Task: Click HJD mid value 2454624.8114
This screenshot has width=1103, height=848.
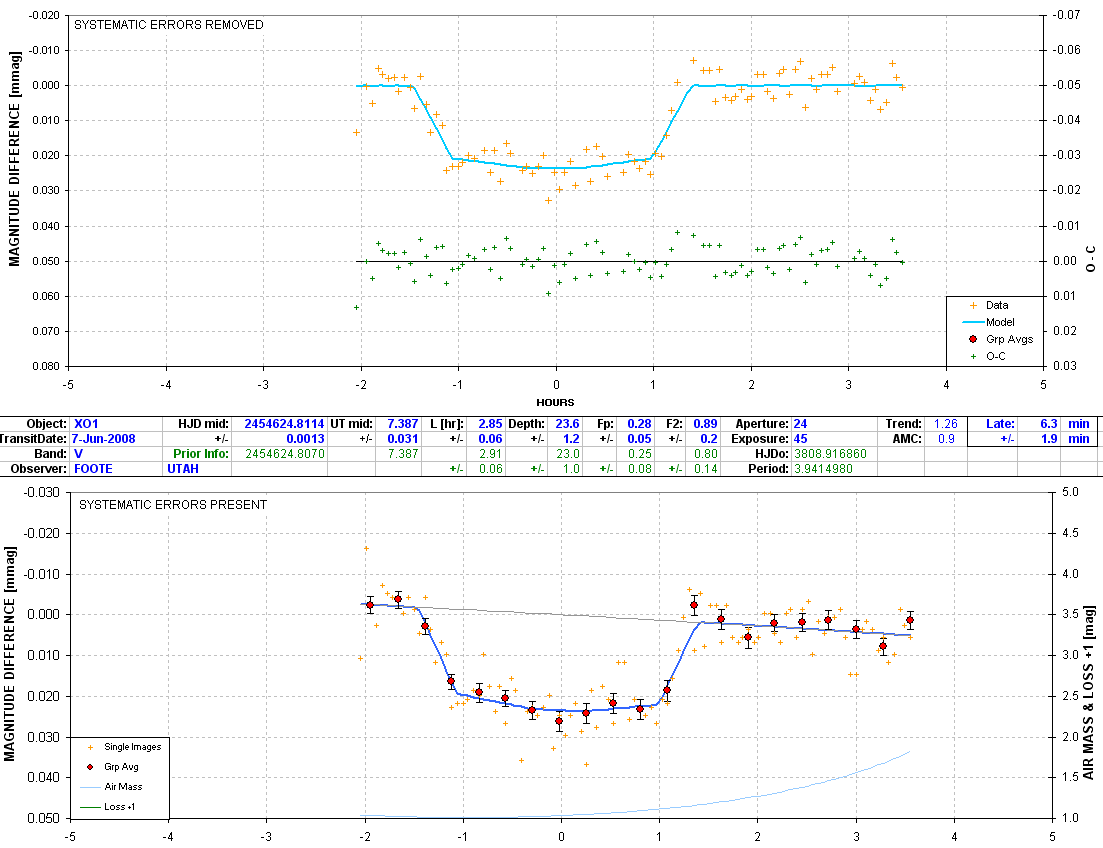Action: (x=284, y=424)
